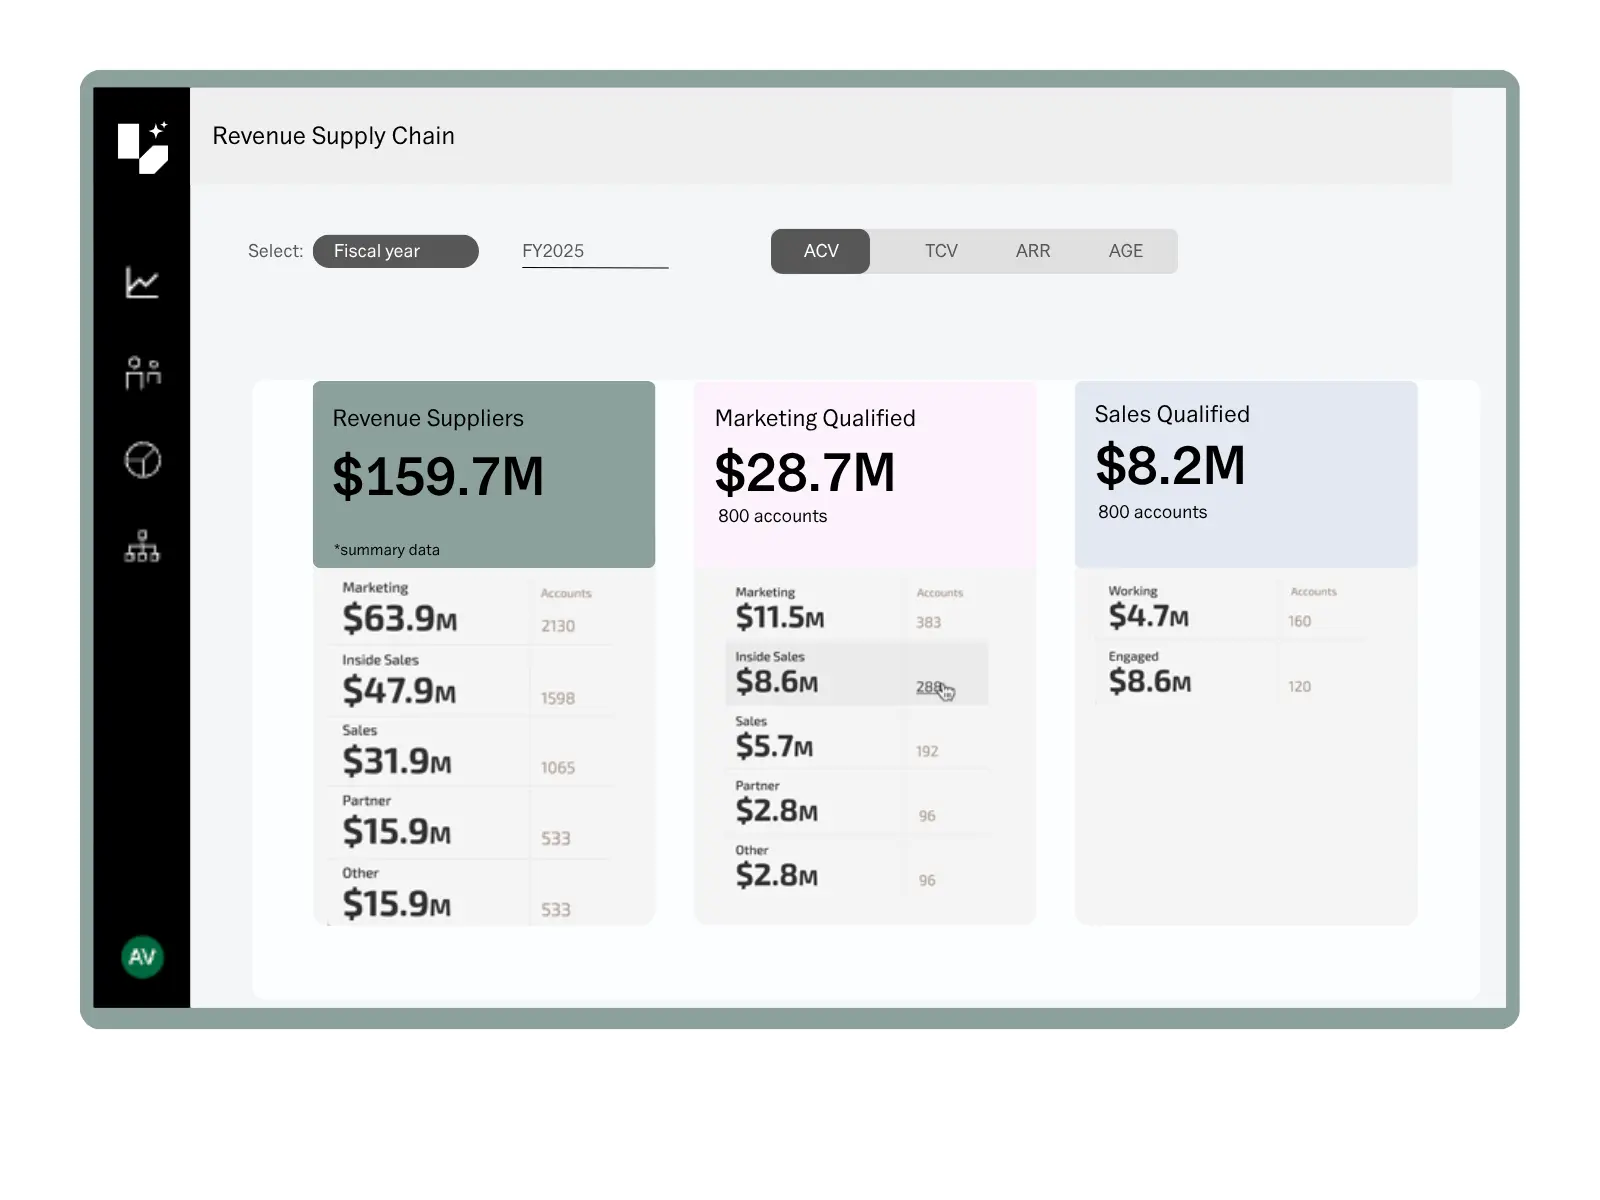
Task: Open the line chart analytics icon
Action: point(142,283)
